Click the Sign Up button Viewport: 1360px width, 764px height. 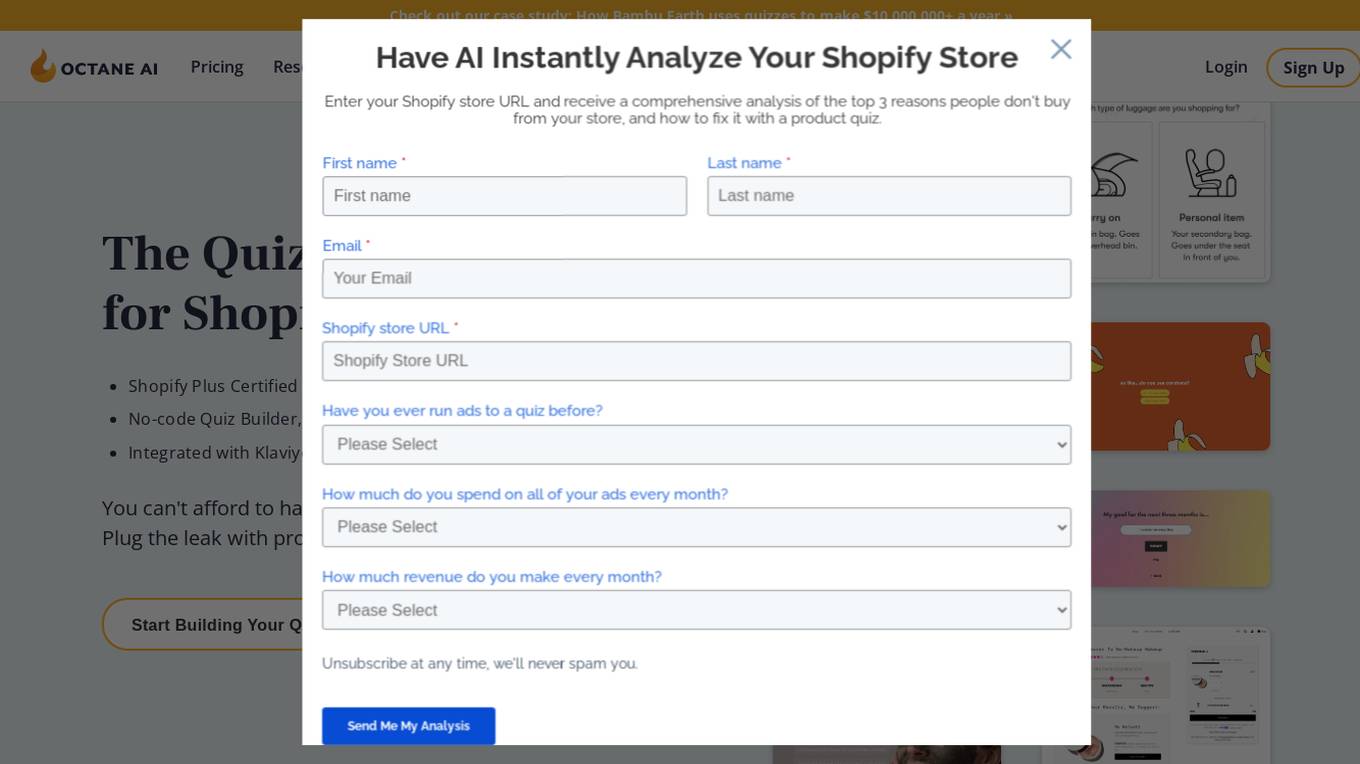(1313, 67)
